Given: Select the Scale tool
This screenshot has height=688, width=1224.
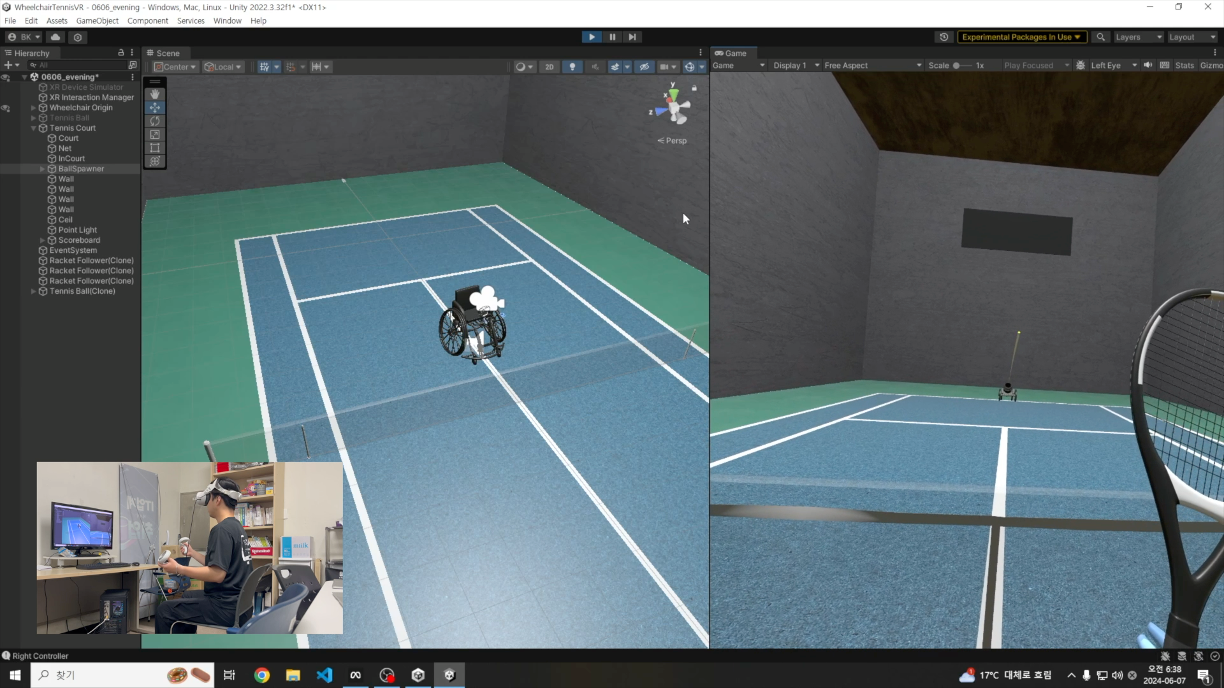Looking at the screenshot, I should (x=155, y=134).
